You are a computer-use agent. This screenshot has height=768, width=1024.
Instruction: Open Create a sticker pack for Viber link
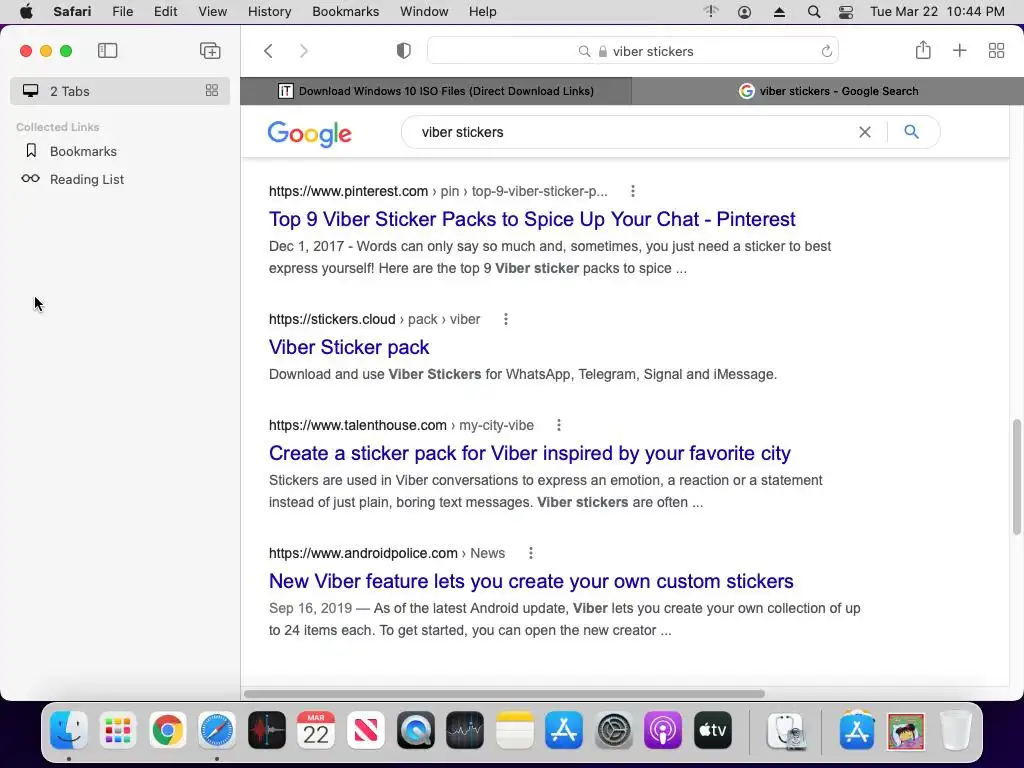530,453
